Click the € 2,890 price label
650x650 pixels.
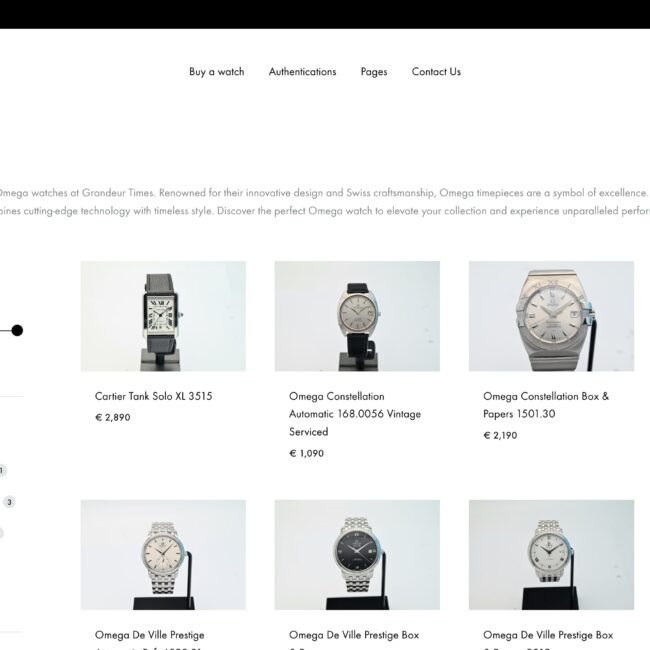tap(113, 417)
